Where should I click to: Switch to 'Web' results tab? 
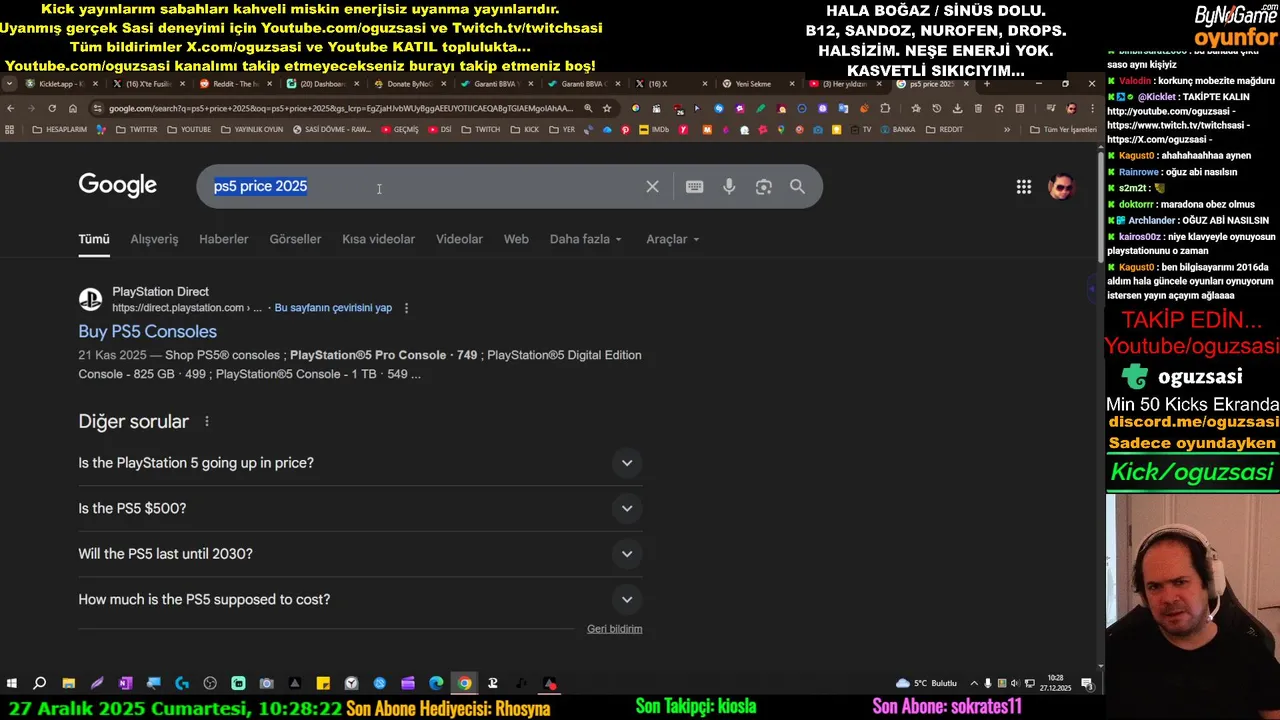516,239
